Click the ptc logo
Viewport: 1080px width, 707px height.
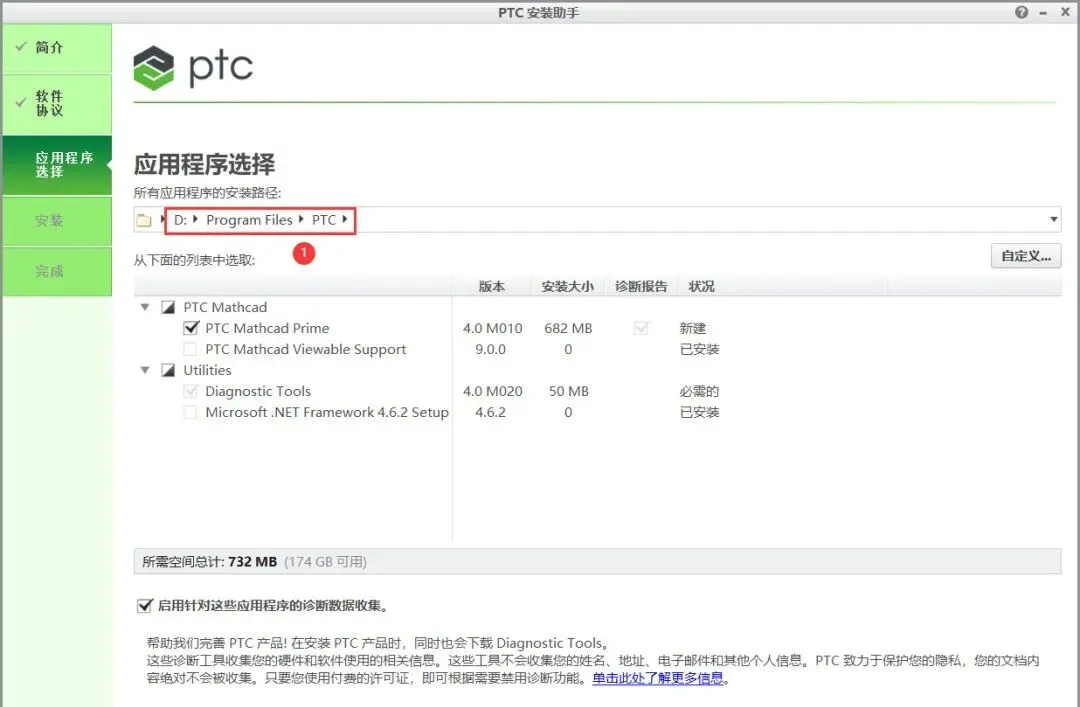(x=193, y=68)
